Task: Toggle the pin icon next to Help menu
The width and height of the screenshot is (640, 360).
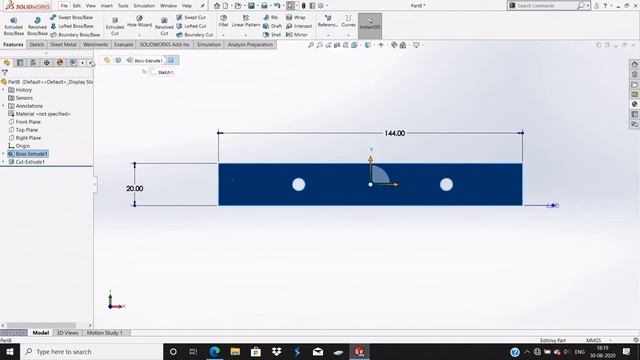Action: 202,6
